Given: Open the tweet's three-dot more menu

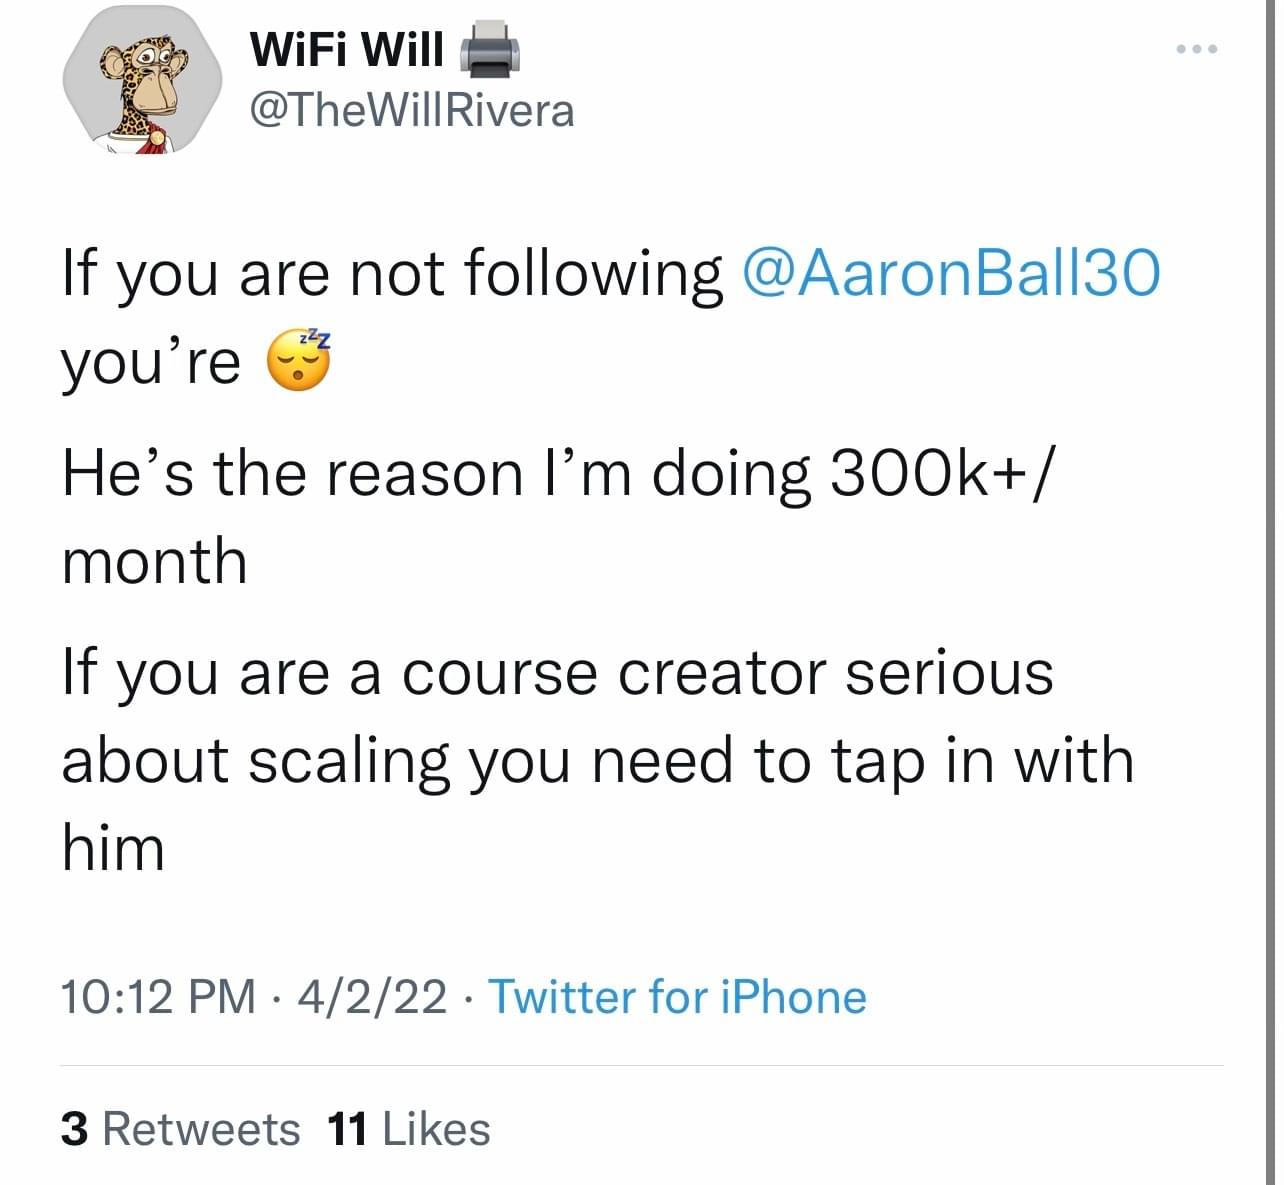Looking at the screenshot, I should [x=1196, y=49].
